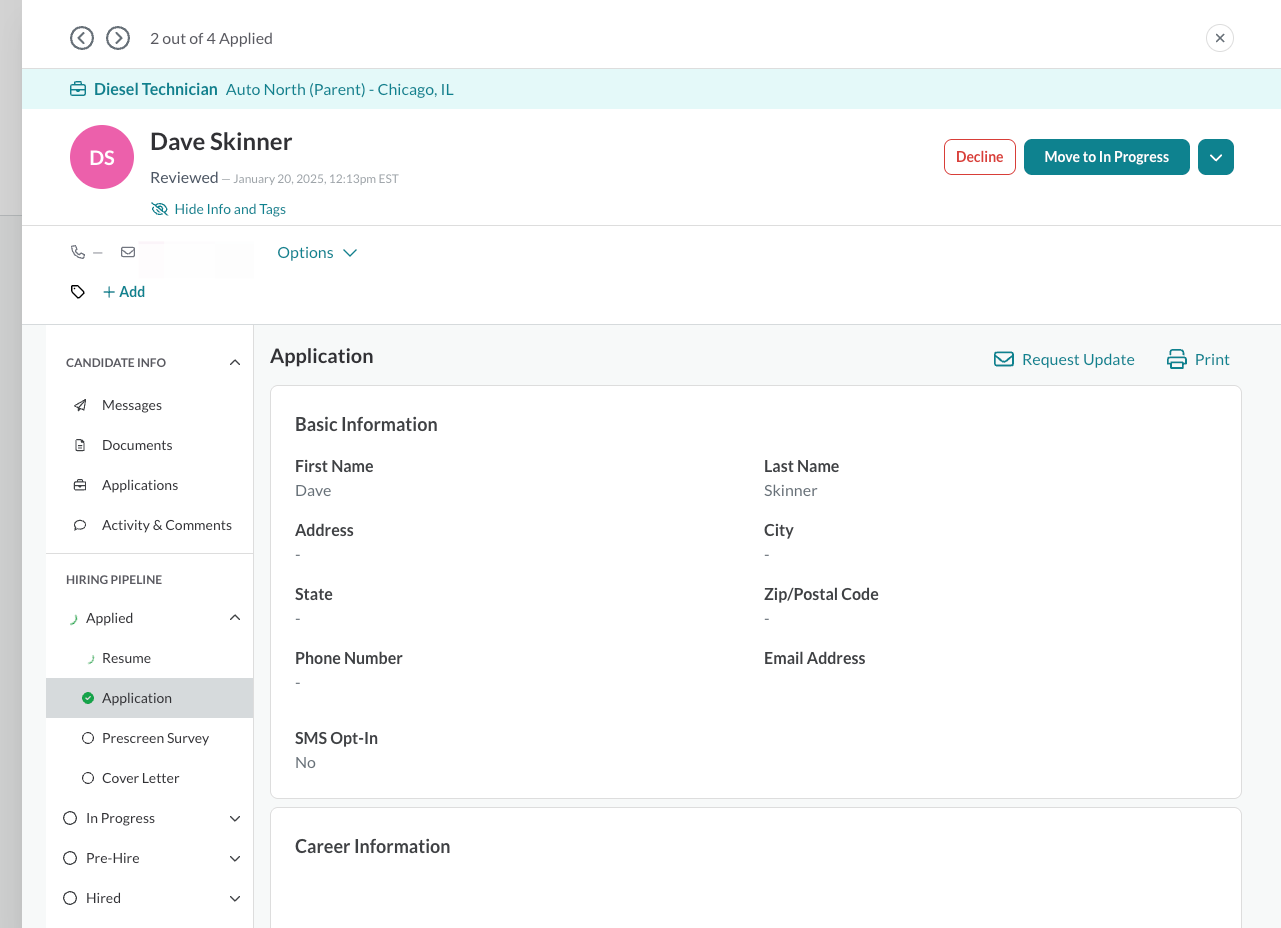Image resolution: width=1281 pixels, height=928 pixels.
Task: Click the First Name value 'Dave'
Action: coord(313,490)
